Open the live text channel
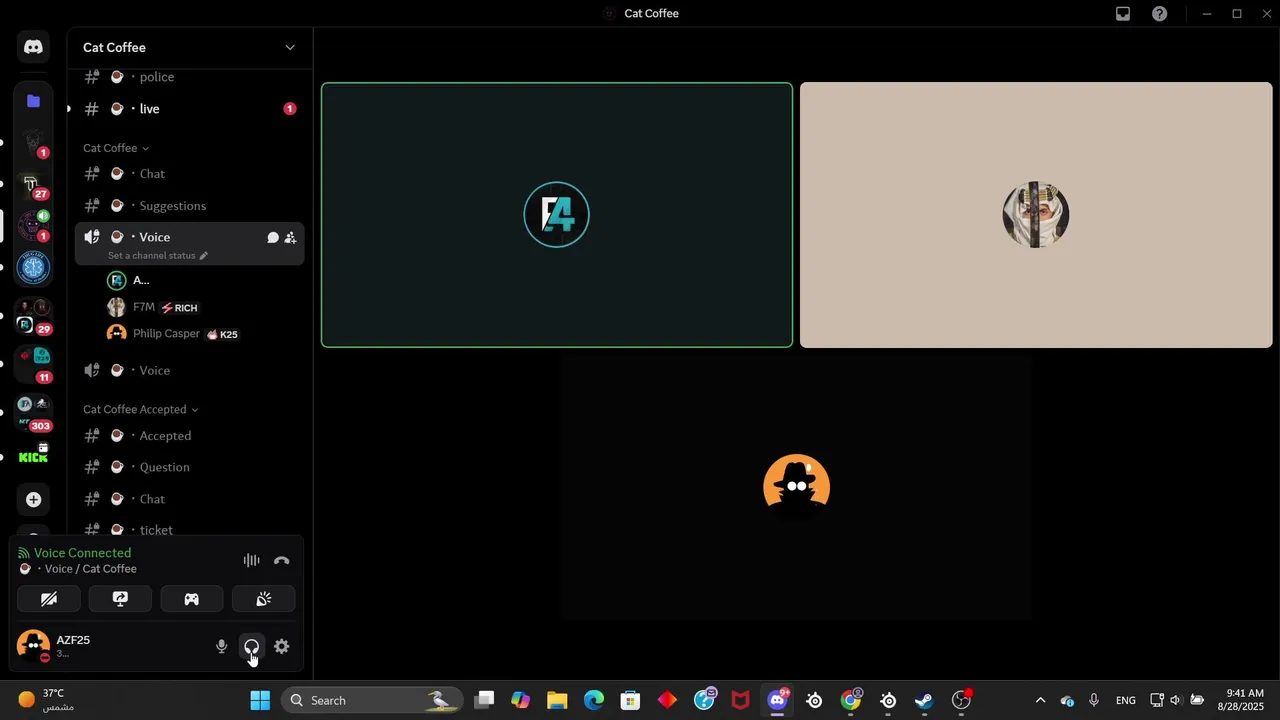Image resolution: width=1280 pixels, height=720 pixels. tap(189, 109)
